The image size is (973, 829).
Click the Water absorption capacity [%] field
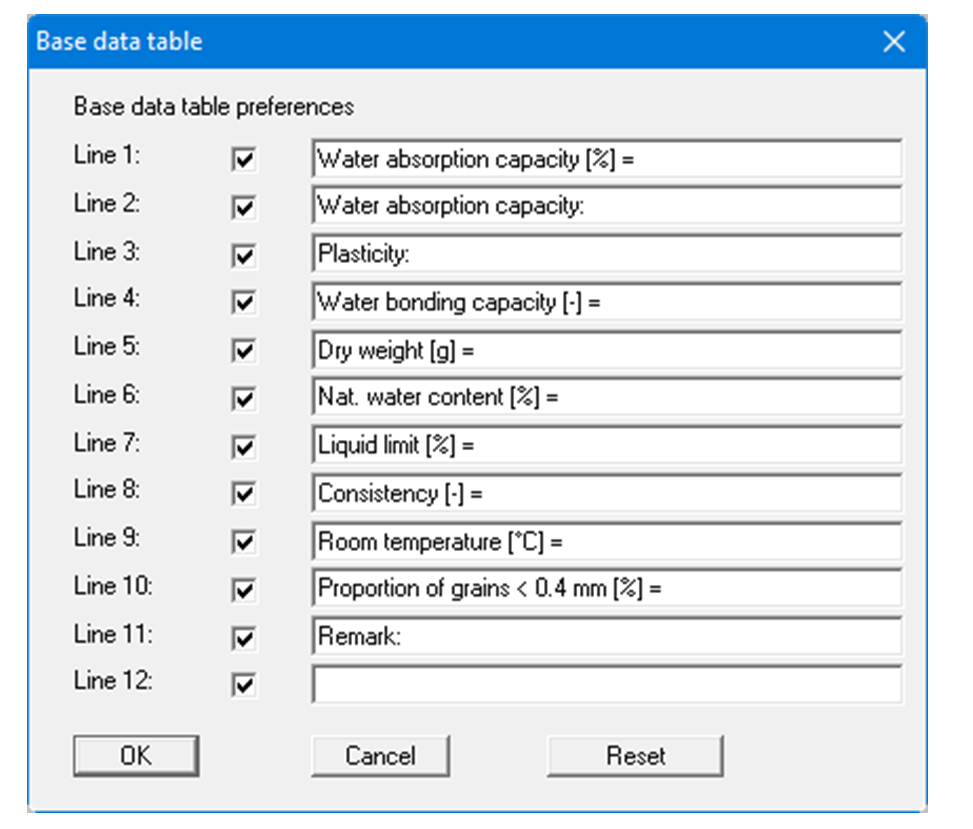point(606,159)
